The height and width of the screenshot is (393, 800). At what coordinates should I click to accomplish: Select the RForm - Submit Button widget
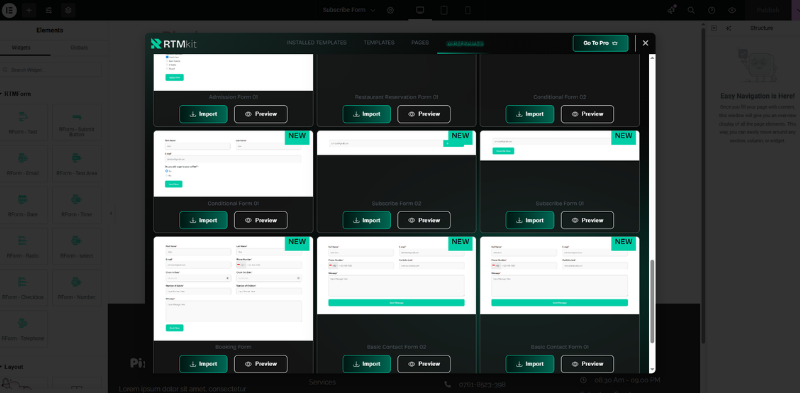[x=77, y=123]
